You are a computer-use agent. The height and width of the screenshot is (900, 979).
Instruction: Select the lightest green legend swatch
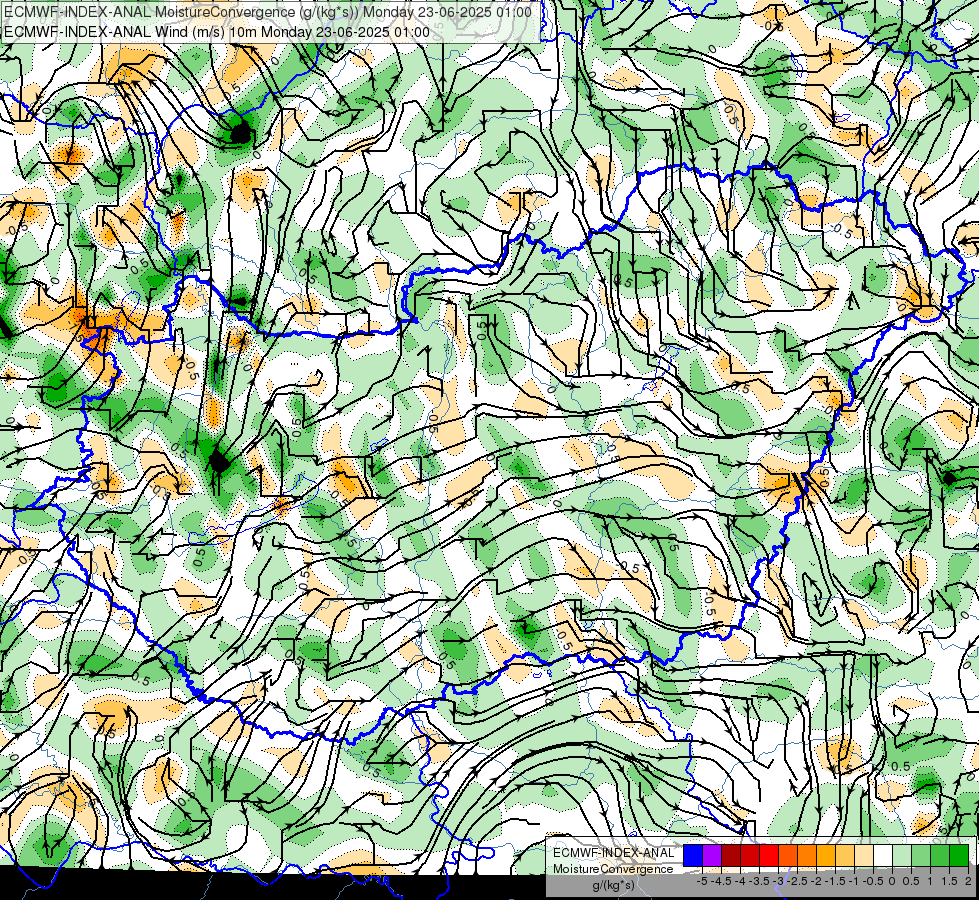pos(902,855)
